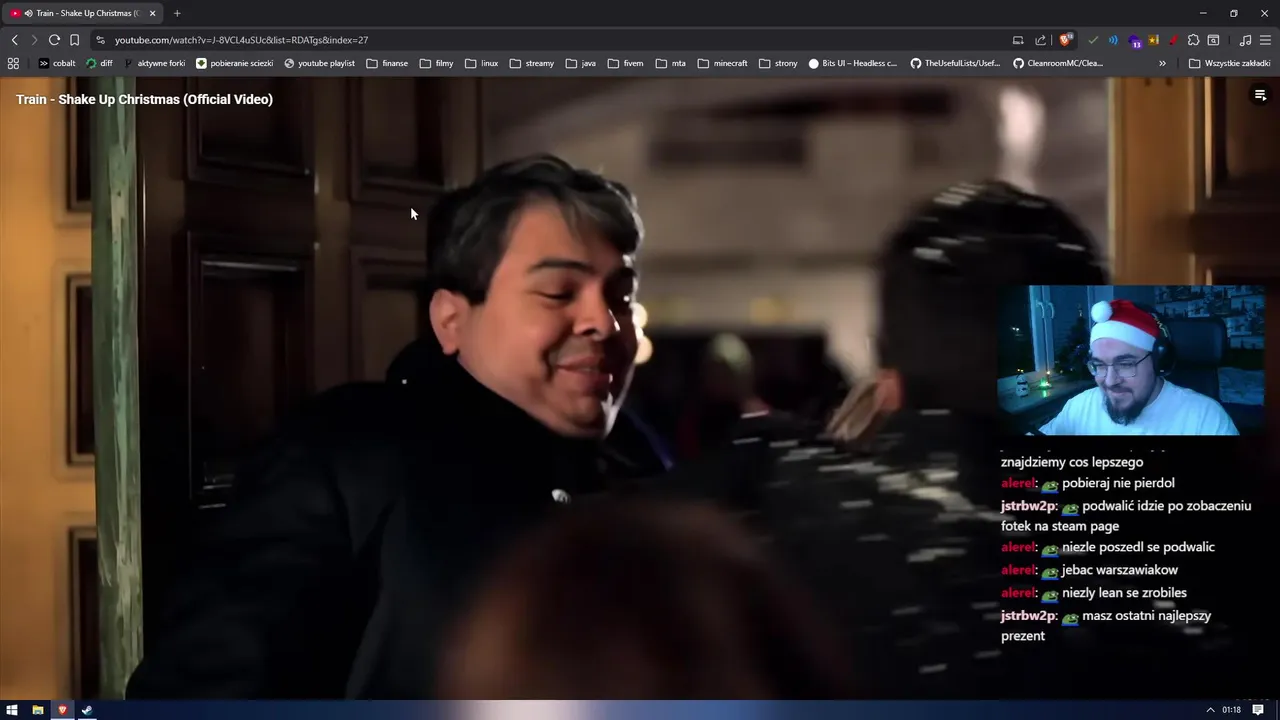Click the address bar URL
Viewport: 1280px width, 720px height.
point(241,40)
